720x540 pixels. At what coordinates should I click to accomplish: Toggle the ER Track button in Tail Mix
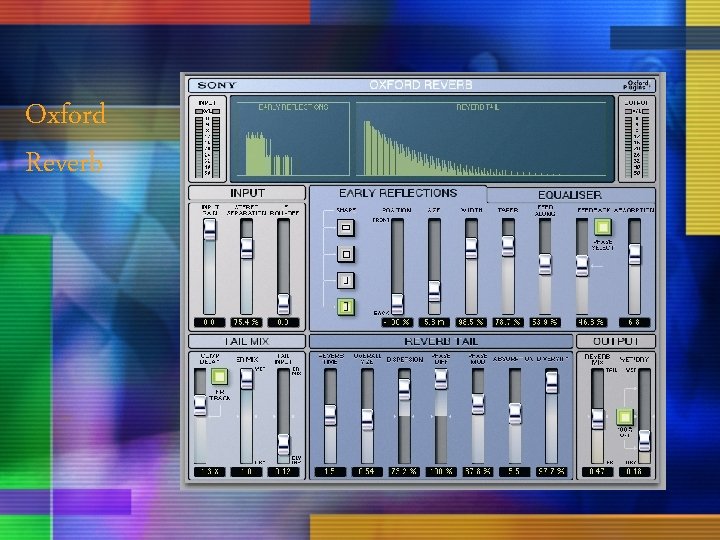[219, 377]
